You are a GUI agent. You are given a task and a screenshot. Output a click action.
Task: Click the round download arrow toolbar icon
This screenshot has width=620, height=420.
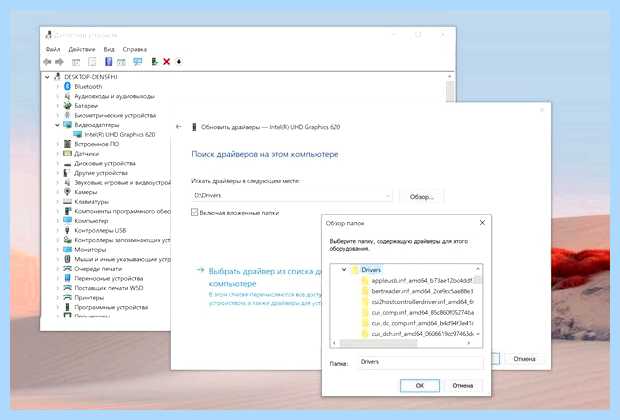(179, 62)
